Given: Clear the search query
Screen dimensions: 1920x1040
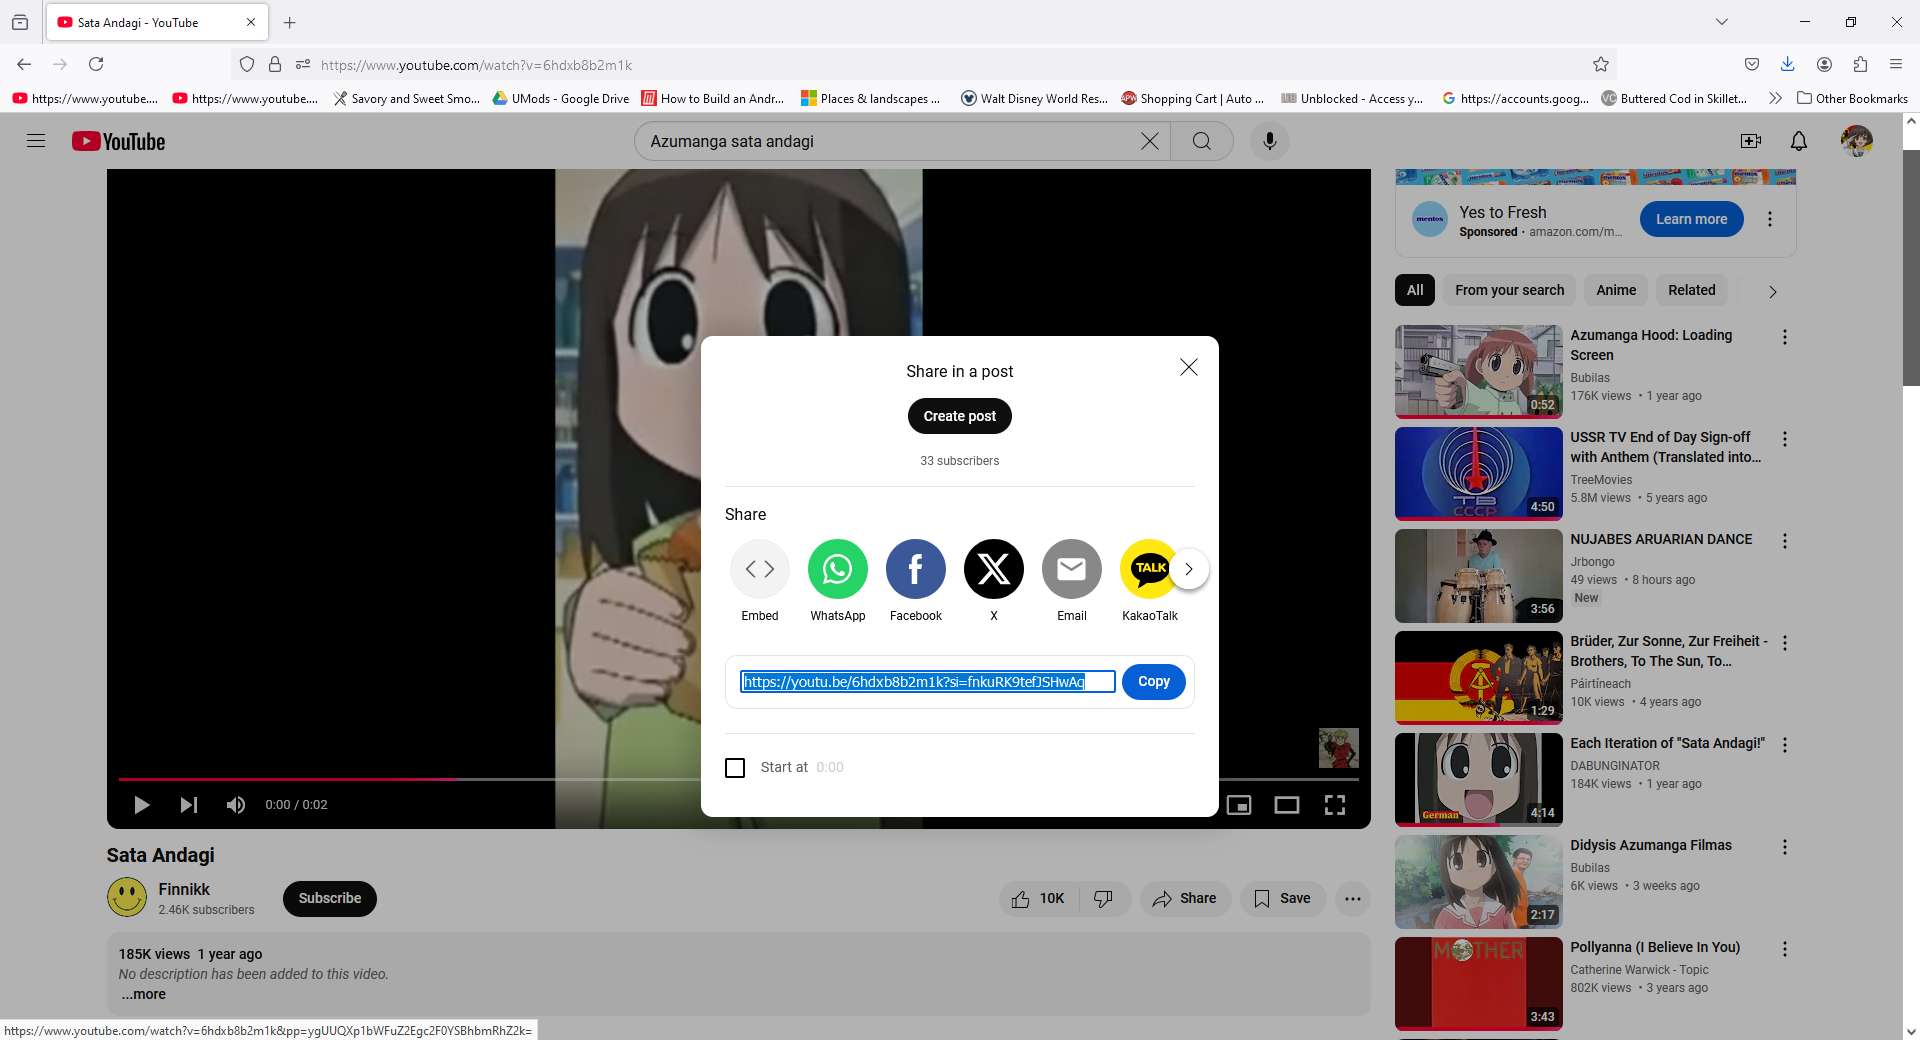Looking at the screenshot, I should 1150,141.
